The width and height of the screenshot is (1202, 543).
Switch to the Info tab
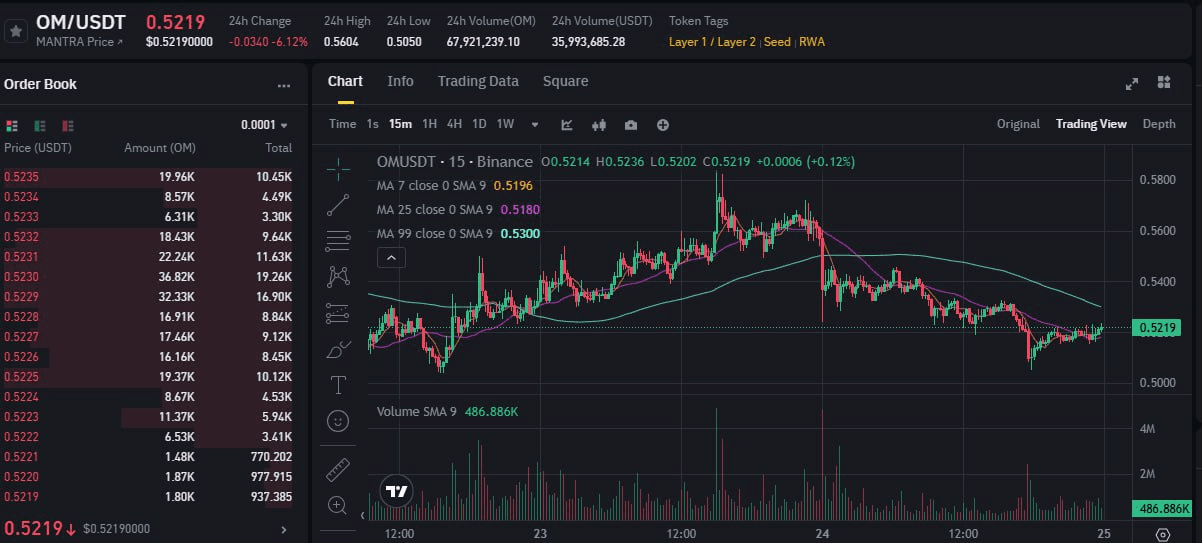point(400,81)
